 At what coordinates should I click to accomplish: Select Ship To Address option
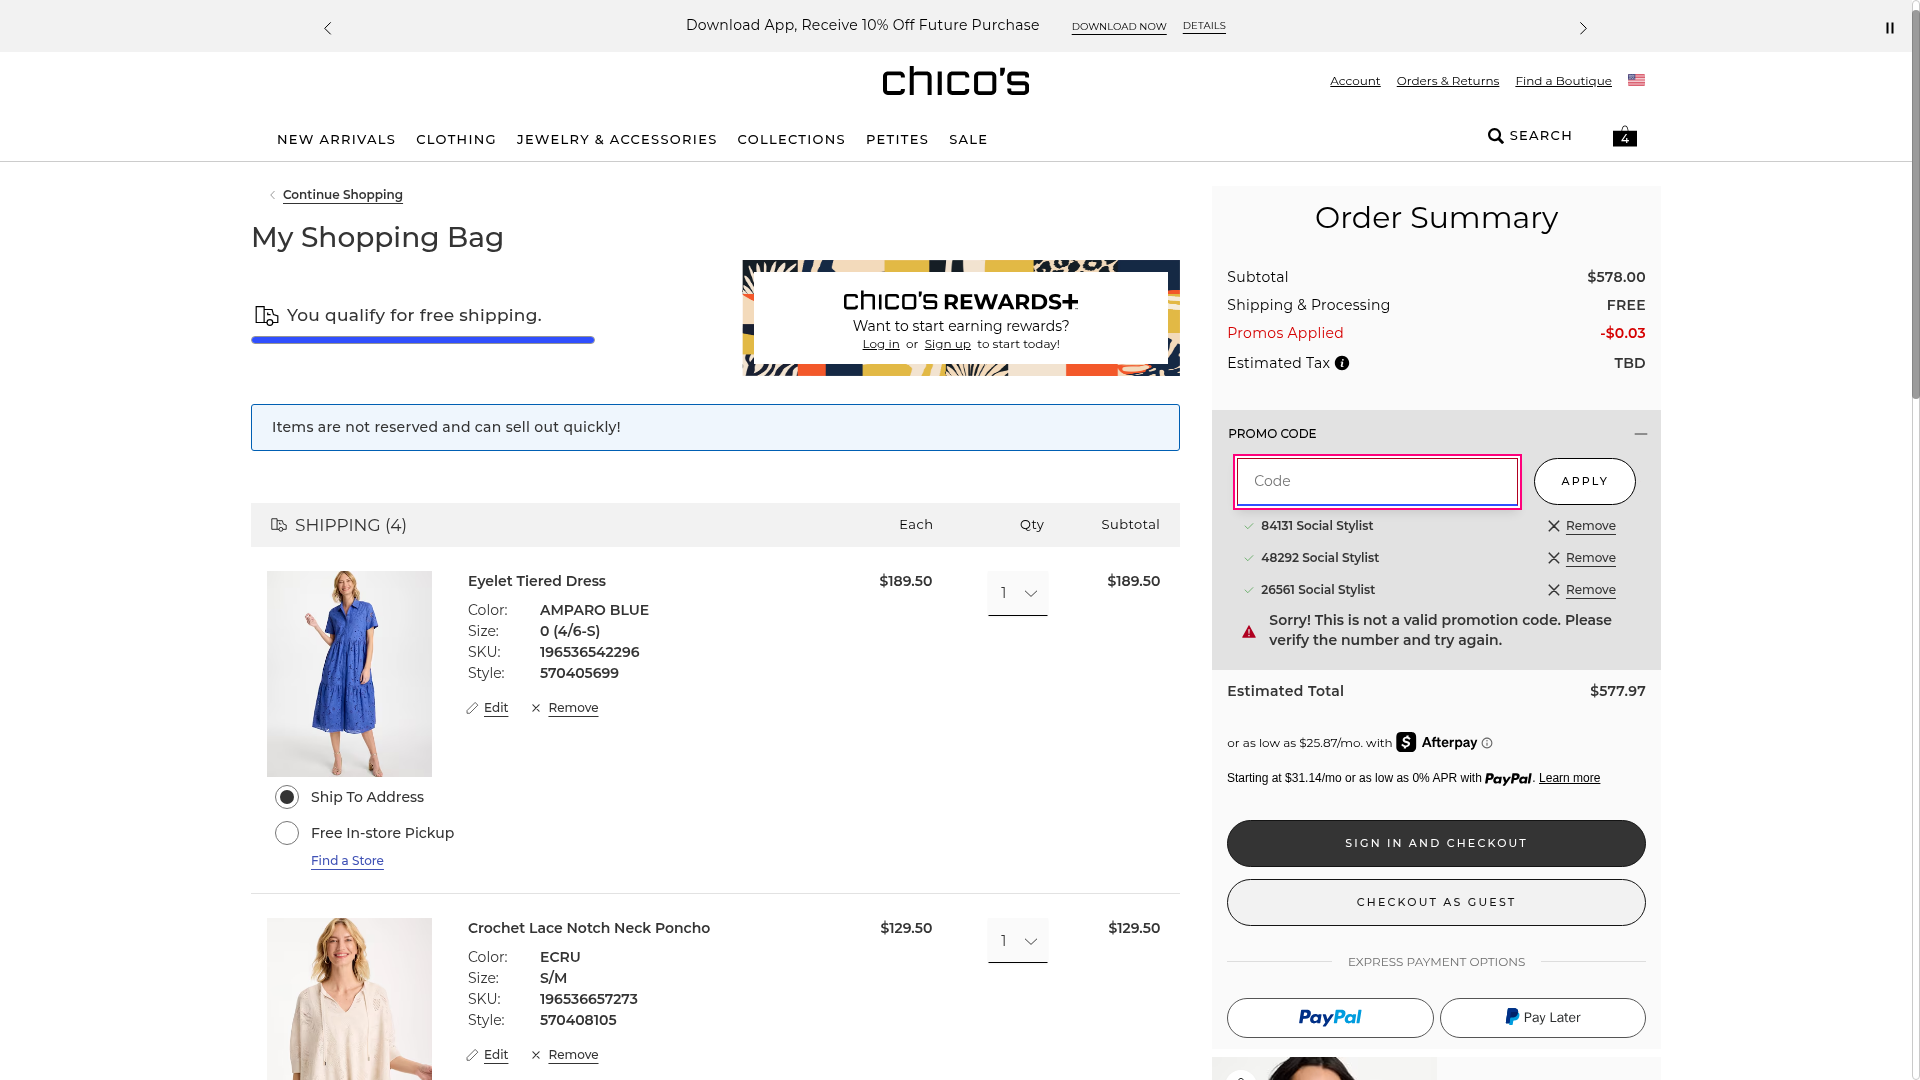tap(287, 797)
